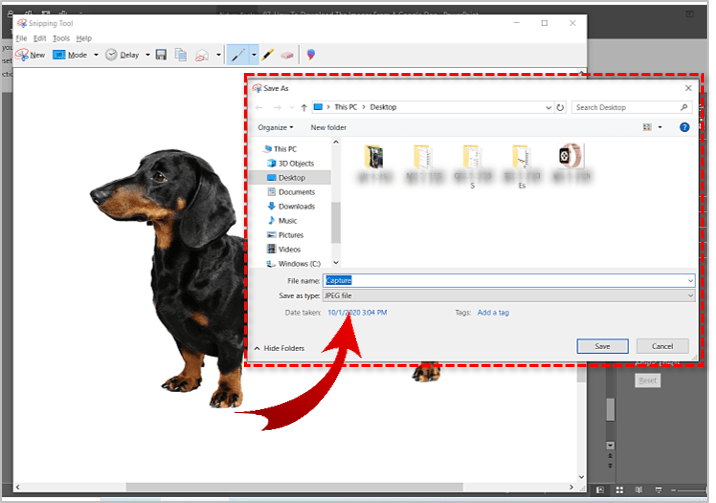Select the yellow Highlighter tool

coord(269,55)
